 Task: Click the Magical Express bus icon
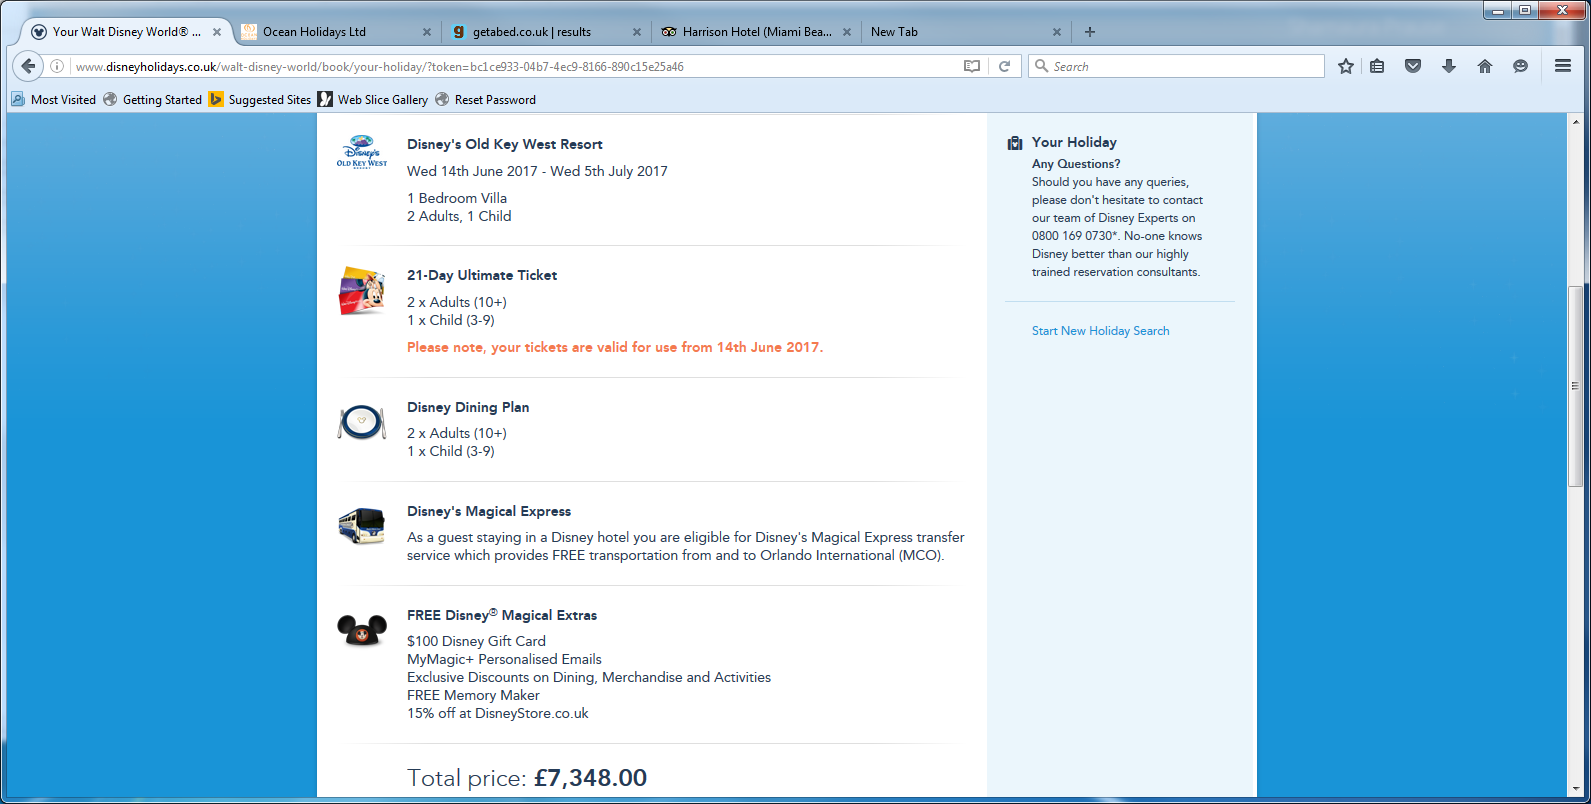[x=362, y=526]
